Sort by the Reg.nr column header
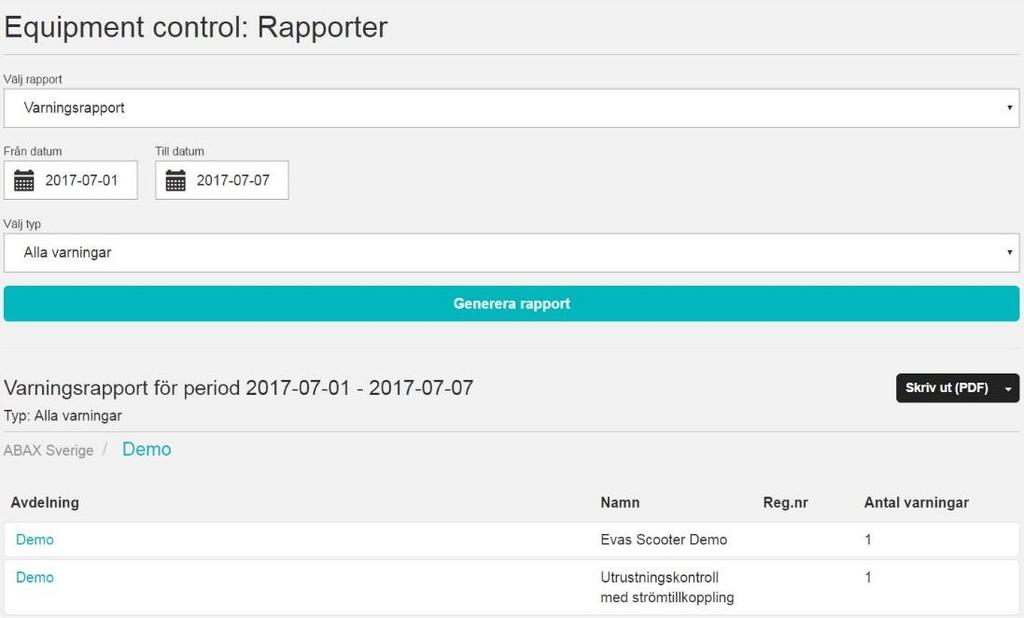Image resolution: width=1024 pixels, height=618 pixels. pyautogui.click(x=786, y=503)
